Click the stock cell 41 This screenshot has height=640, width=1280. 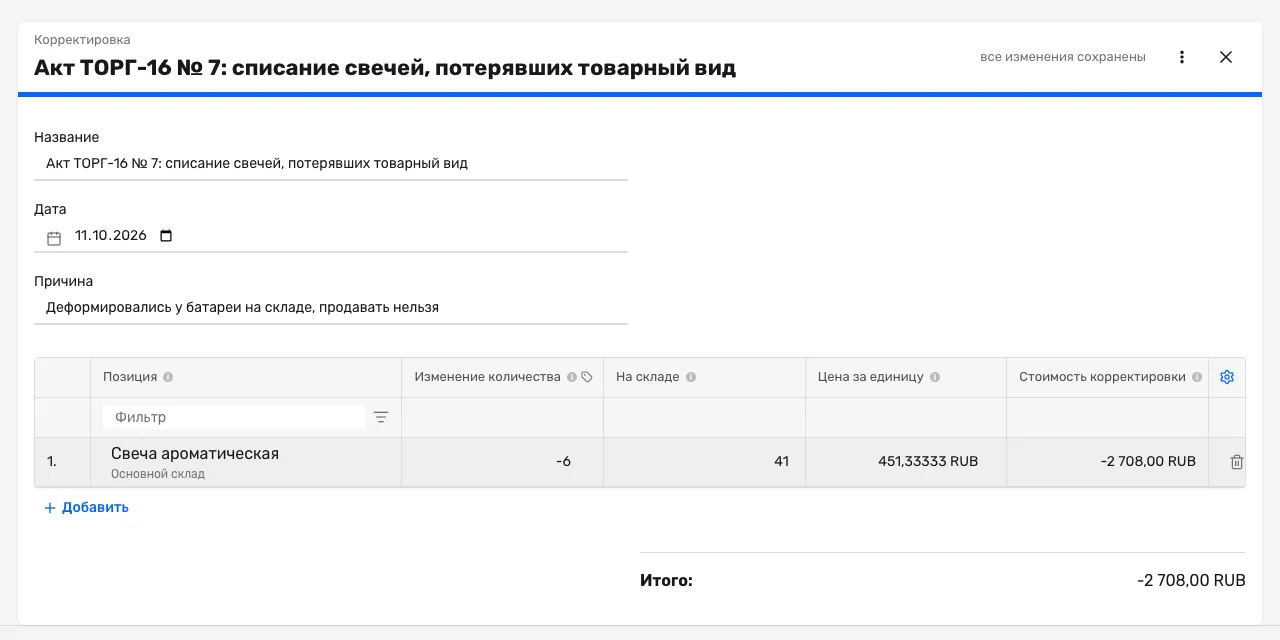pos(705,462)
